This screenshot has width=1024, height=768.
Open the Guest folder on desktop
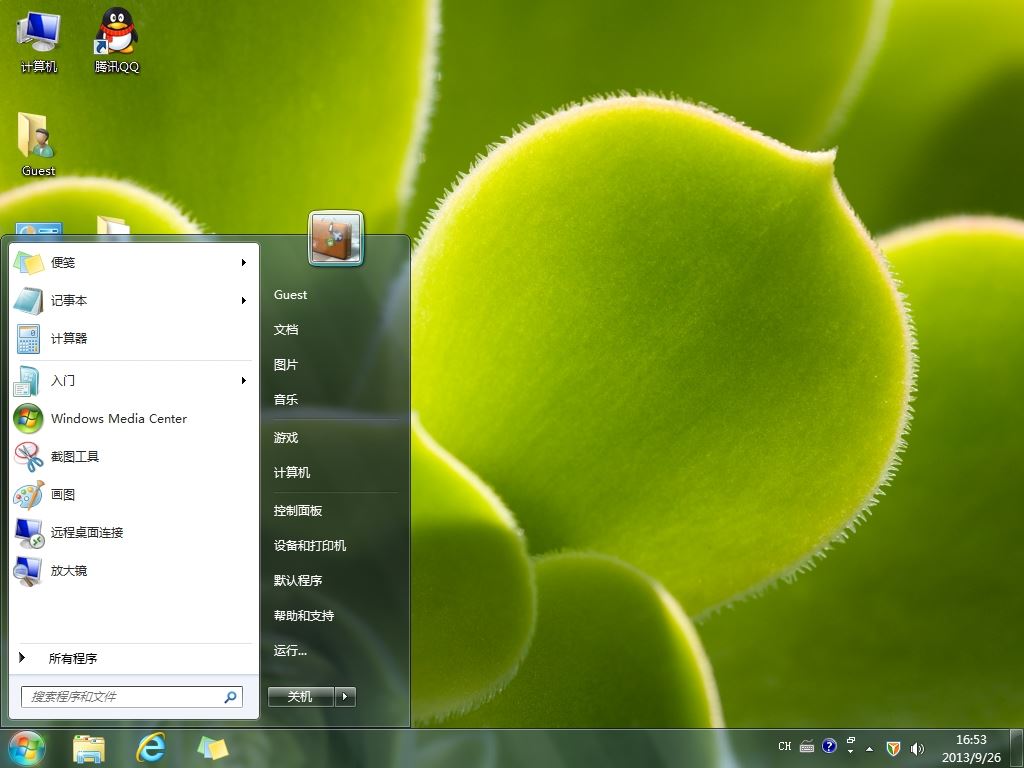click(38, 145)
